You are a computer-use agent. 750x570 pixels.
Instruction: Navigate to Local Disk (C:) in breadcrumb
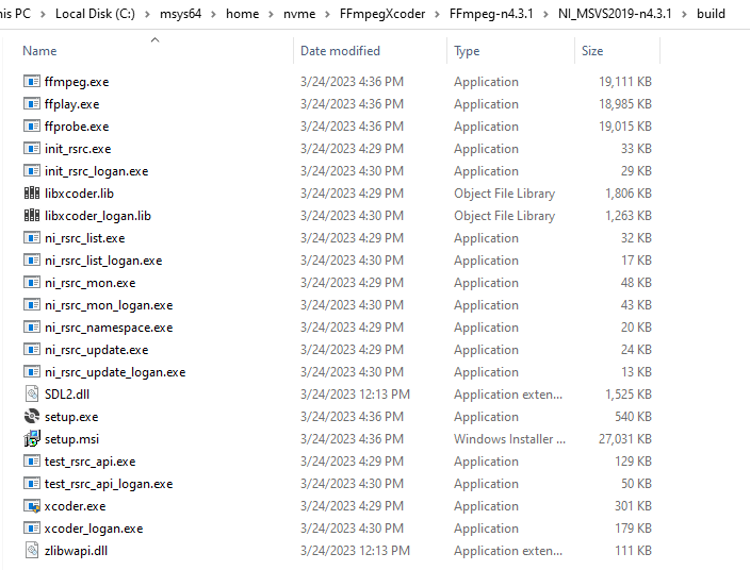(95, 13)
